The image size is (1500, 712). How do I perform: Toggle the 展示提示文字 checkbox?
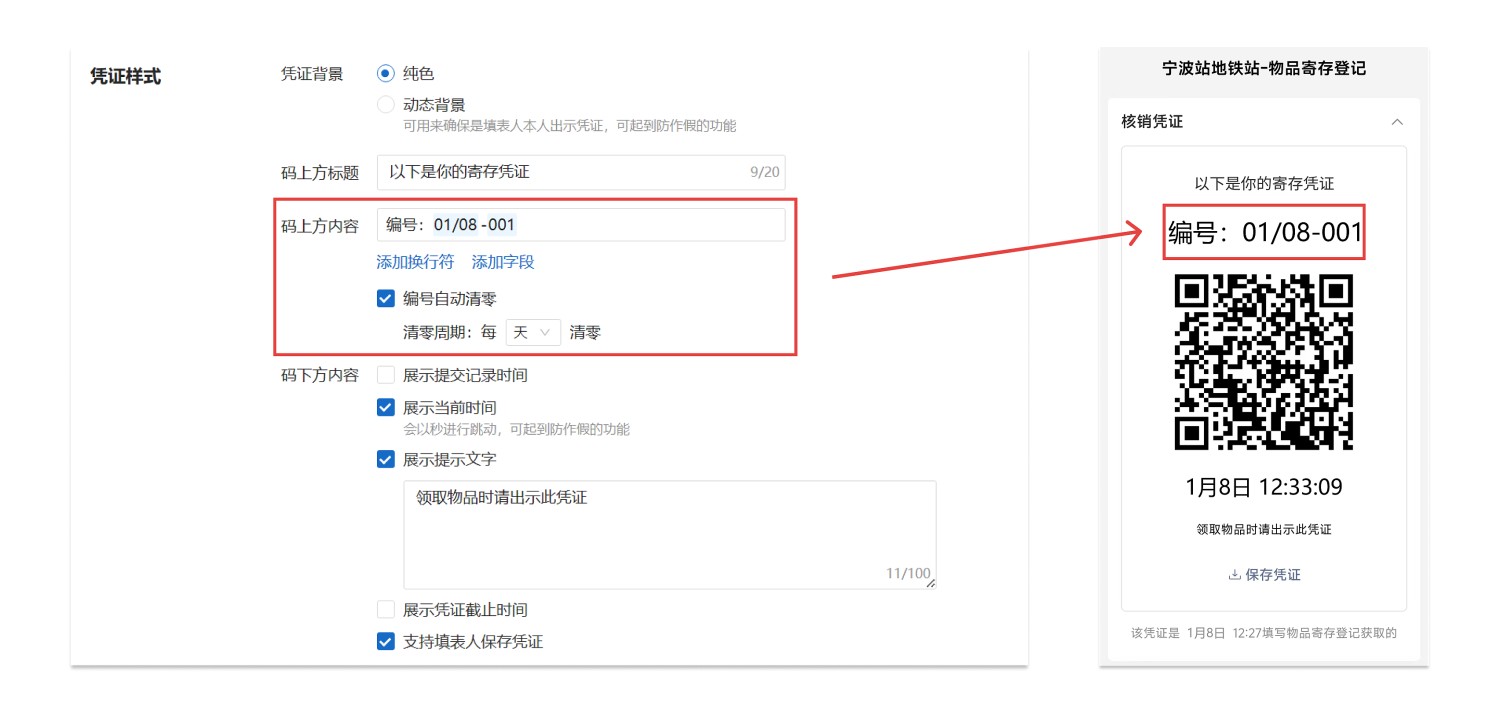(386, 460)
